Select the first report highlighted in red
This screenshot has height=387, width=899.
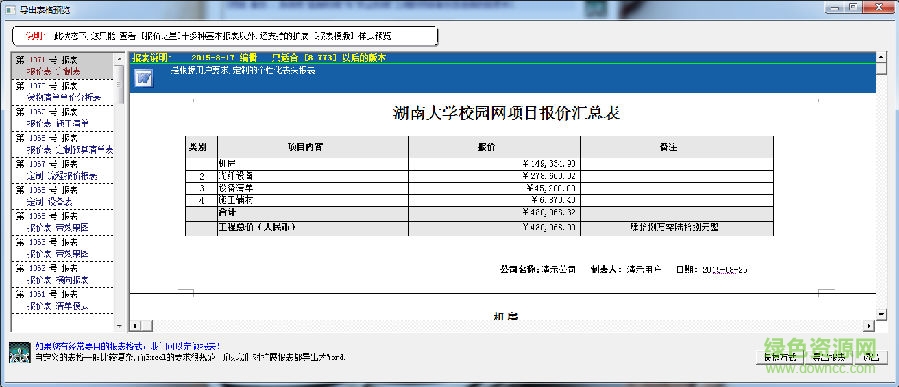[62, 65]
